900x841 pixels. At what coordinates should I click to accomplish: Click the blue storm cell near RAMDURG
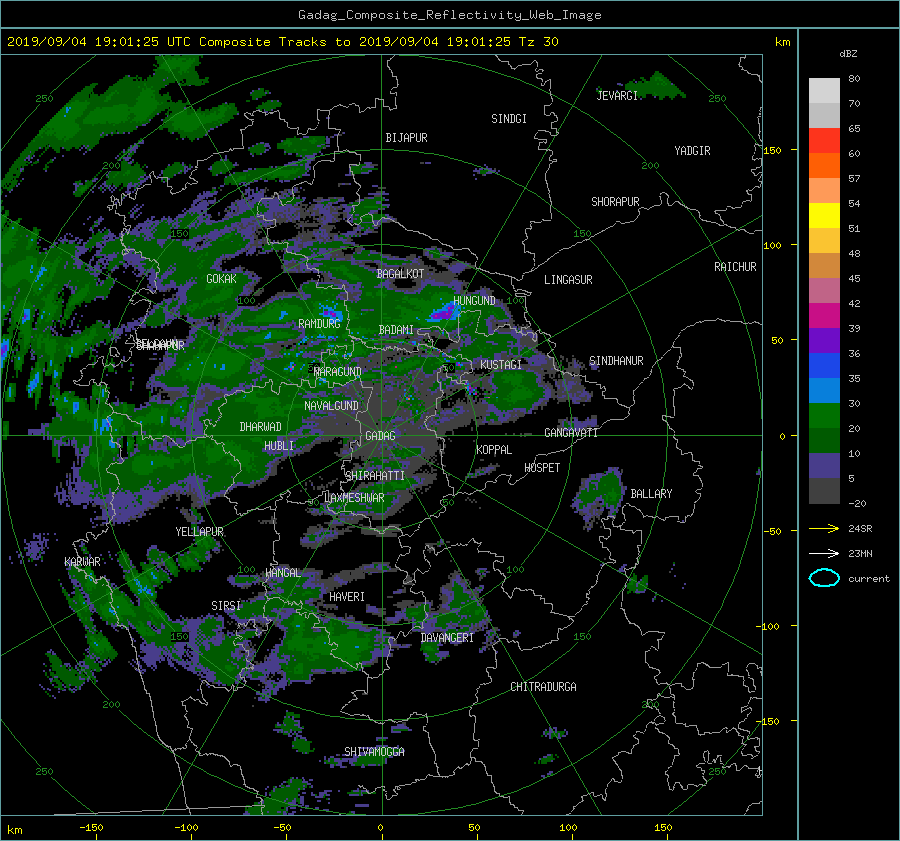coord(331,314)
